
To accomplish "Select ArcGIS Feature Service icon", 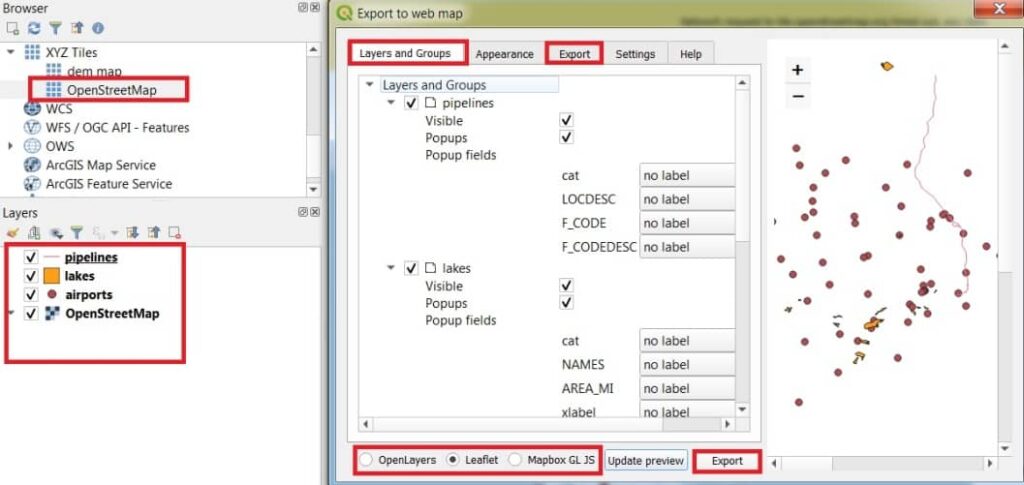I will [x=32, y=184].
